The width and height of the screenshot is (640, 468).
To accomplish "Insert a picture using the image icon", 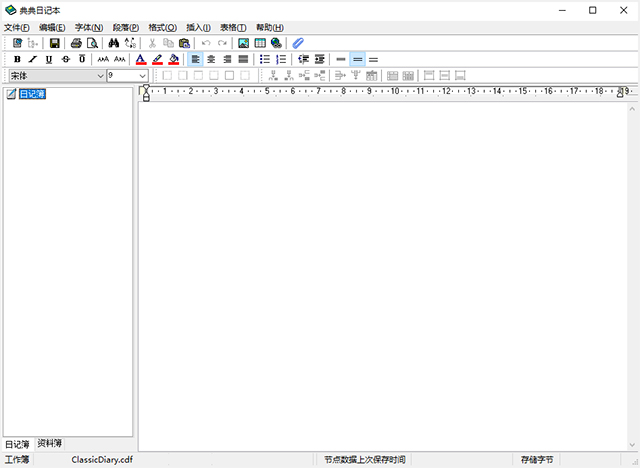I will pos(243,43).
